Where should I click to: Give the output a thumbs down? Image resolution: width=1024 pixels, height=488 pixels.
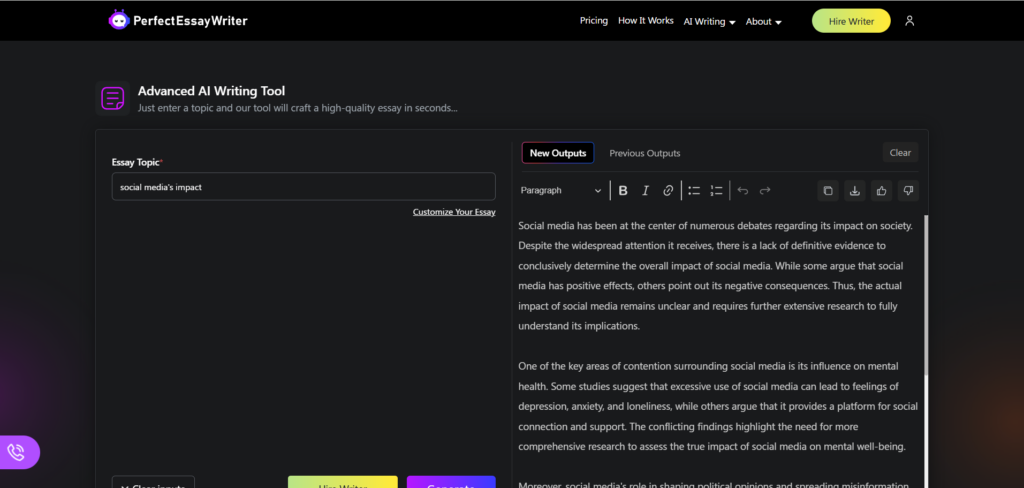click(x=908, y=190)
